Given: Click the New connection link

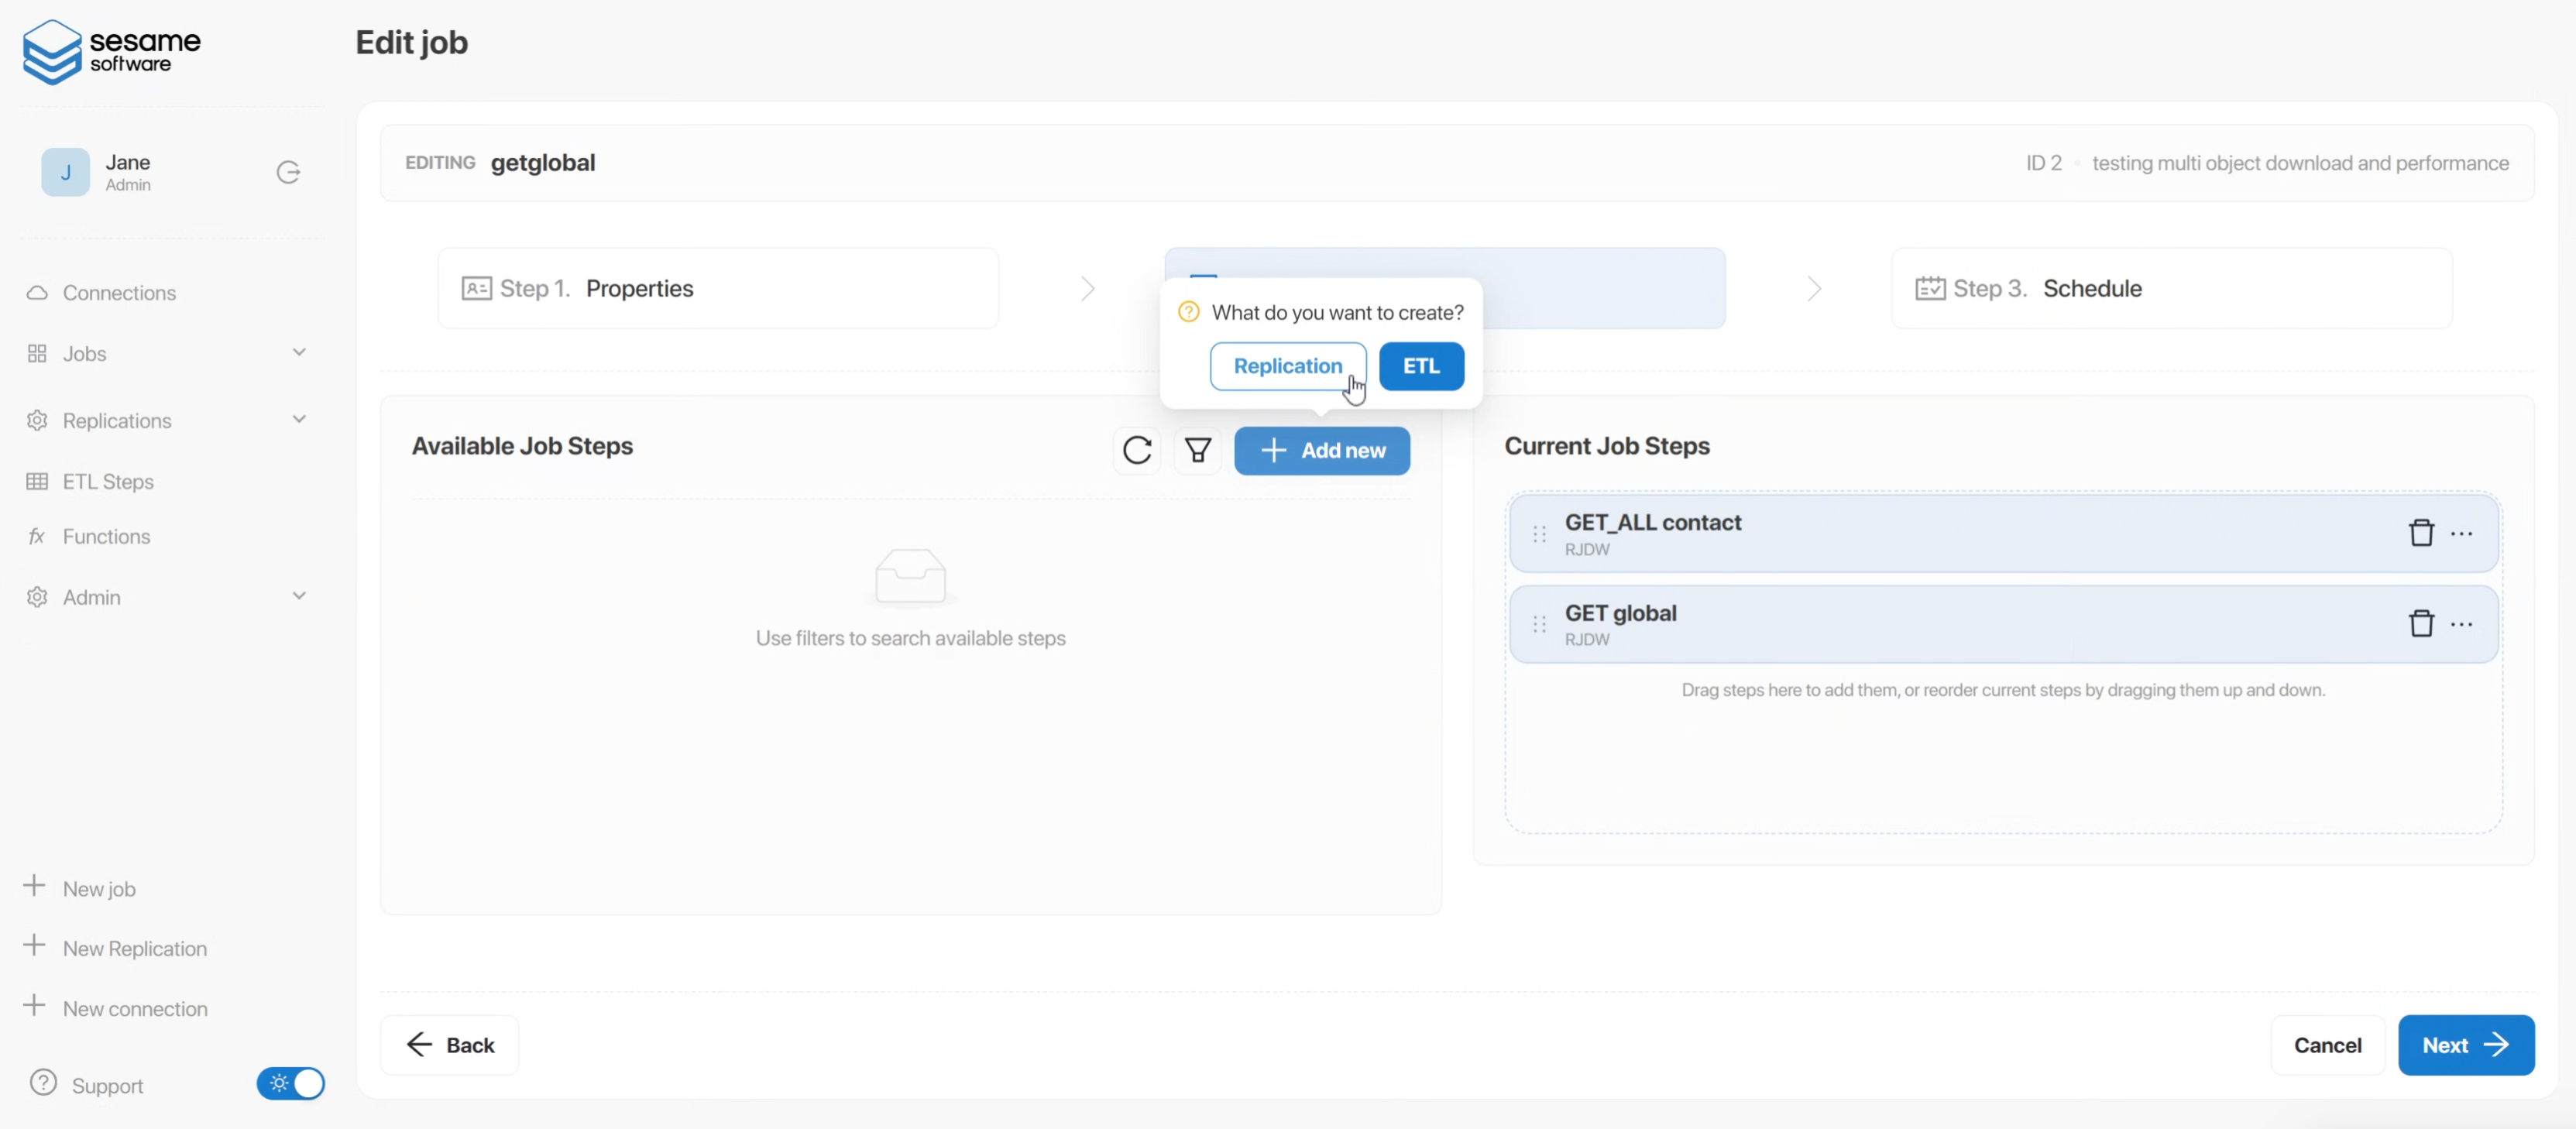Looking at the screenshot, I should [x=135, y=1009].
